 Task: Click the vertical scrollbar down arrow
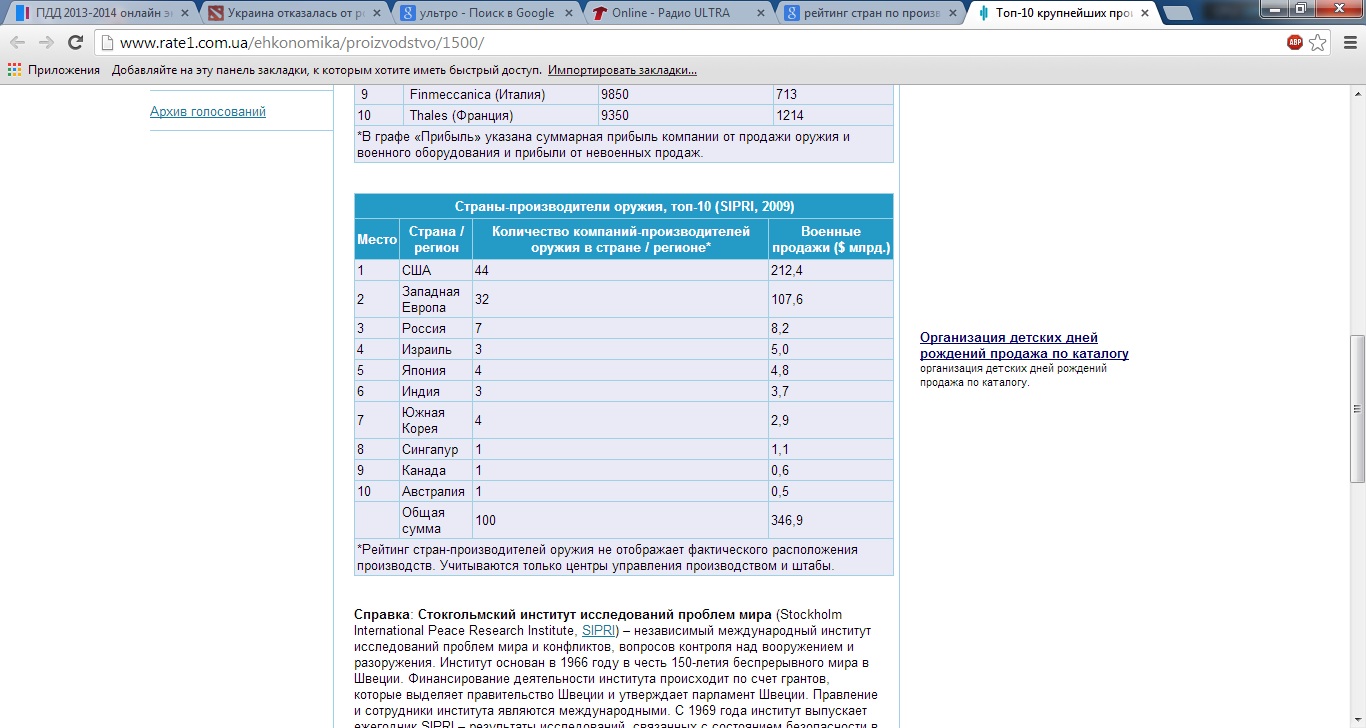(1357, 719)
